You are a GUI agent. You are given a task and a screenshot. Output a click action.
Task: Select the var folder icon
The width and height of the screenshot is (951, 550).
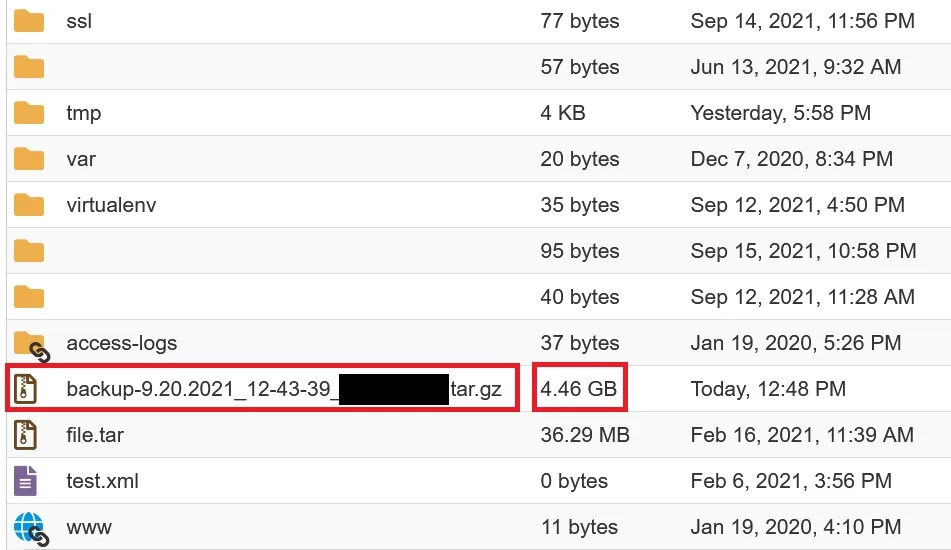[29, 159]
